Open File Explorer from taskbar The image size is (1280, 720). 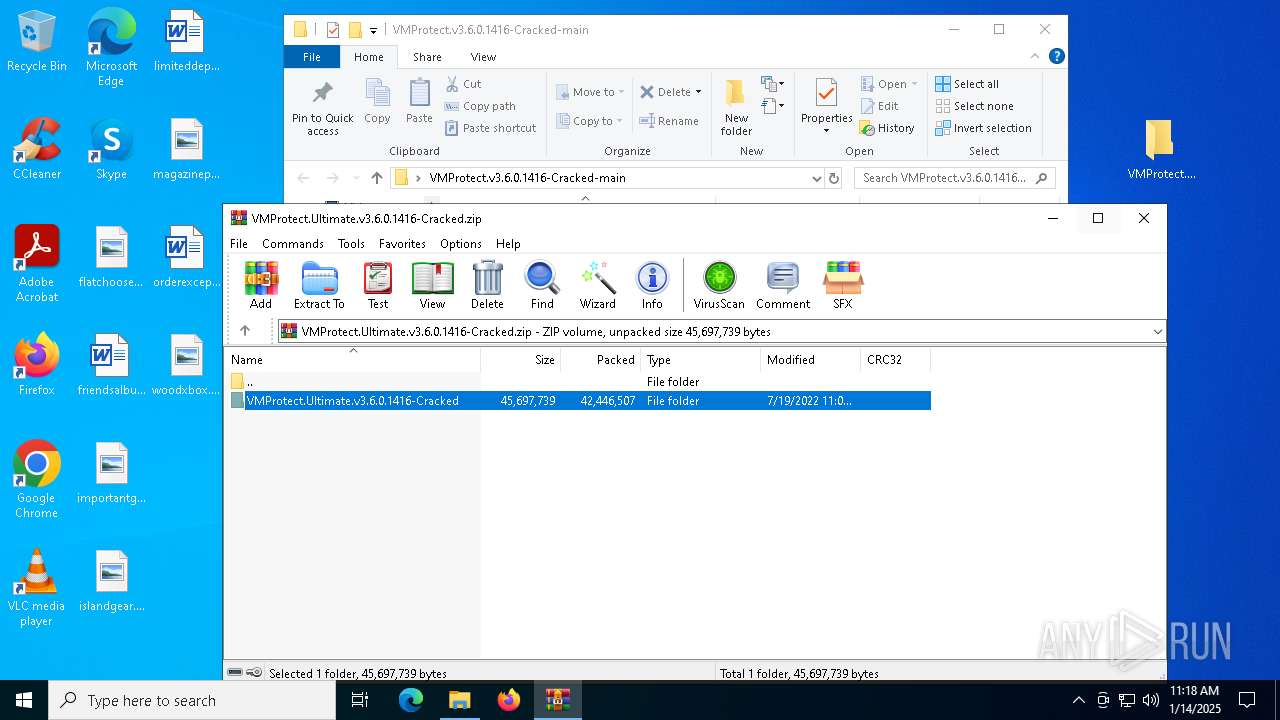coord(460,701)
